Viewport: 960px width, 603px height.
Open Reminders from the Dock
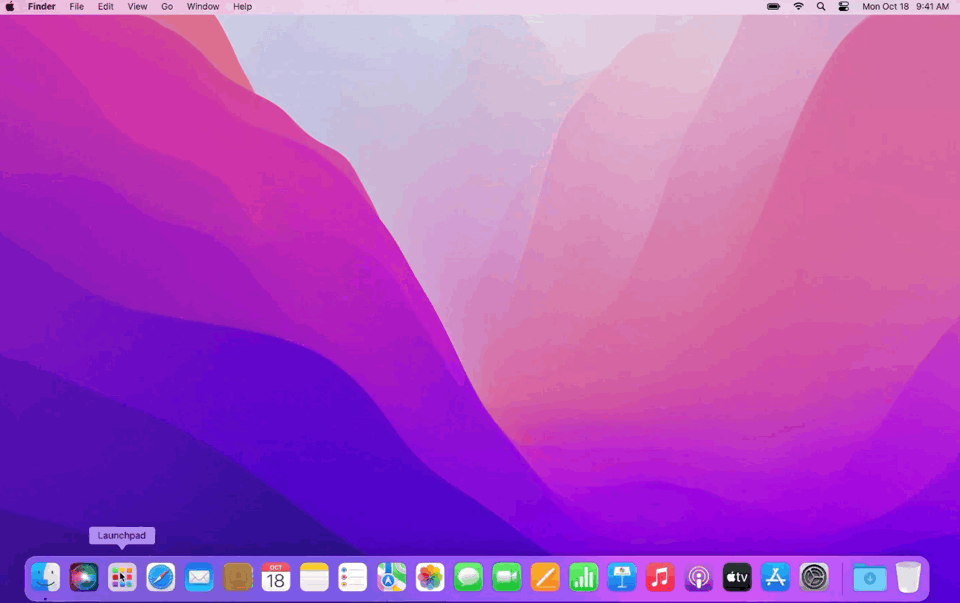(353, 577)
